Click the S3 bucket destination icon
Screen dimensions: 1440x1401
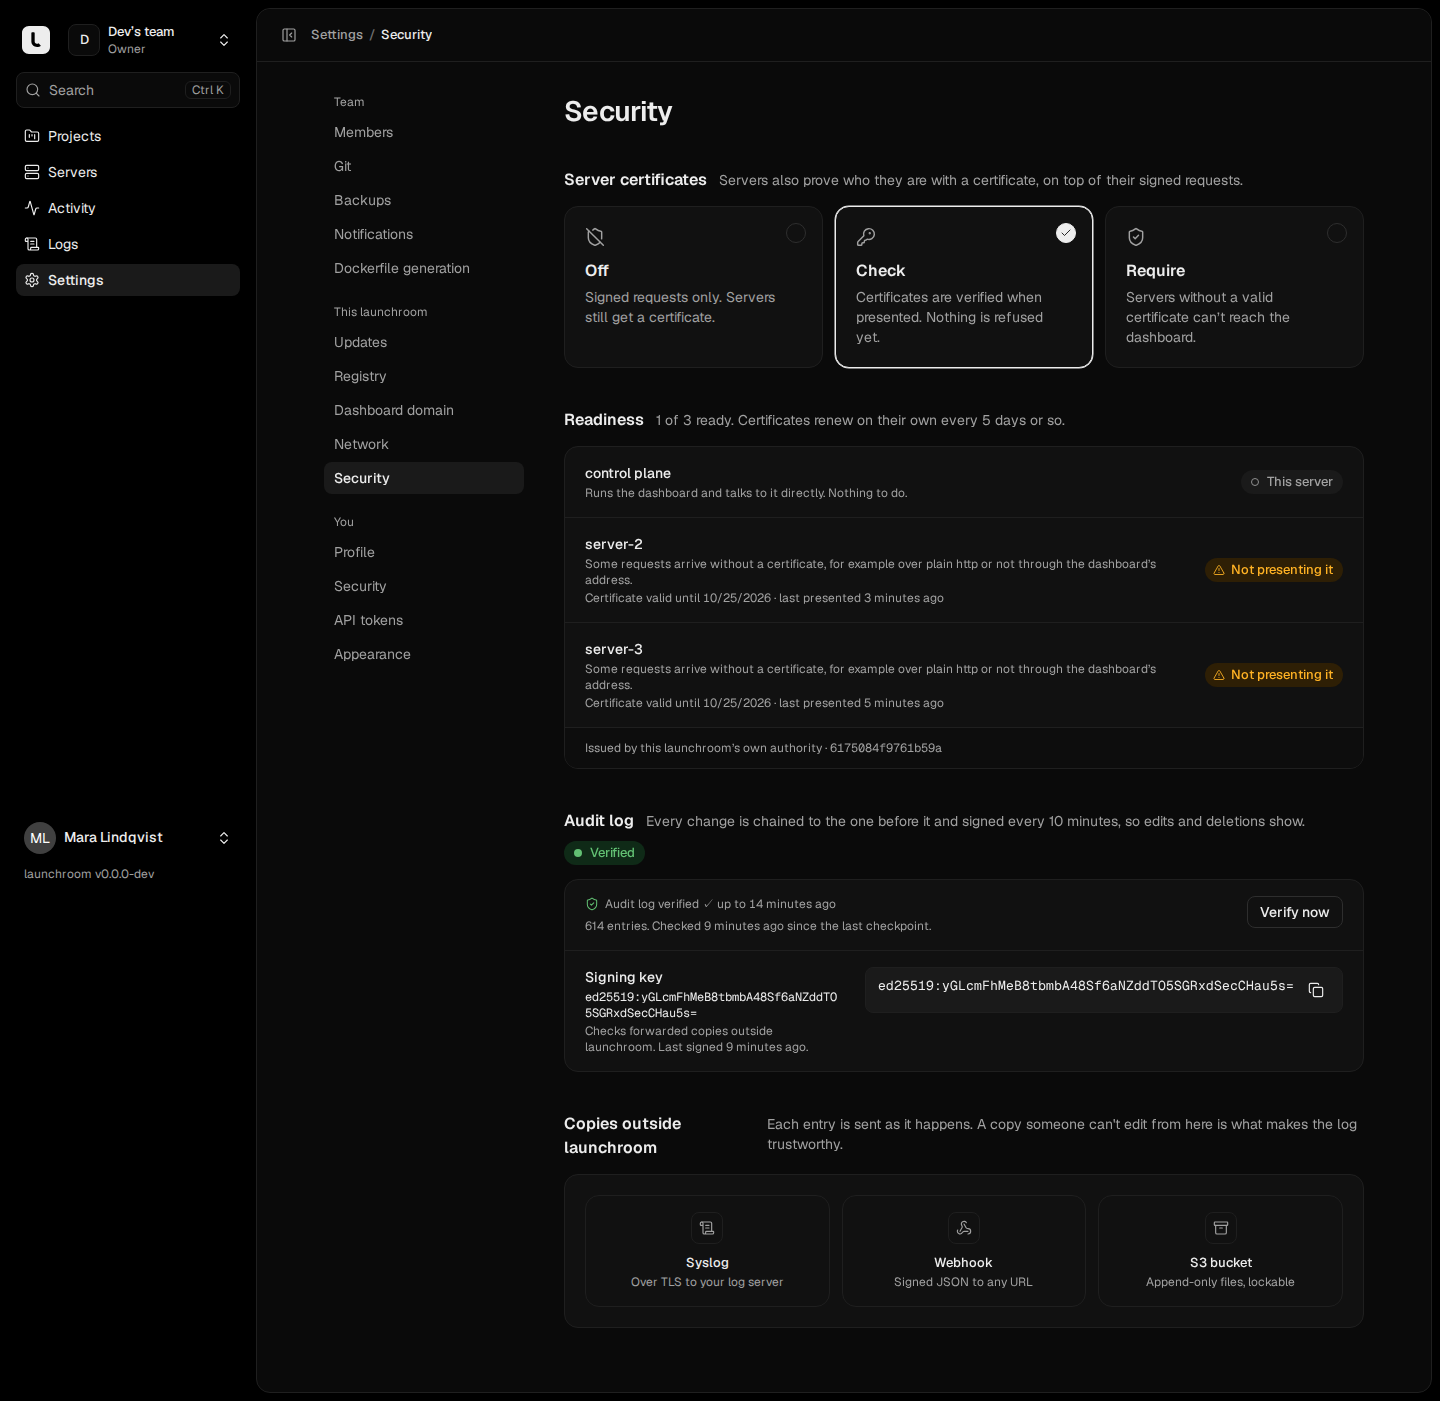click(x=1221, y=1228)
